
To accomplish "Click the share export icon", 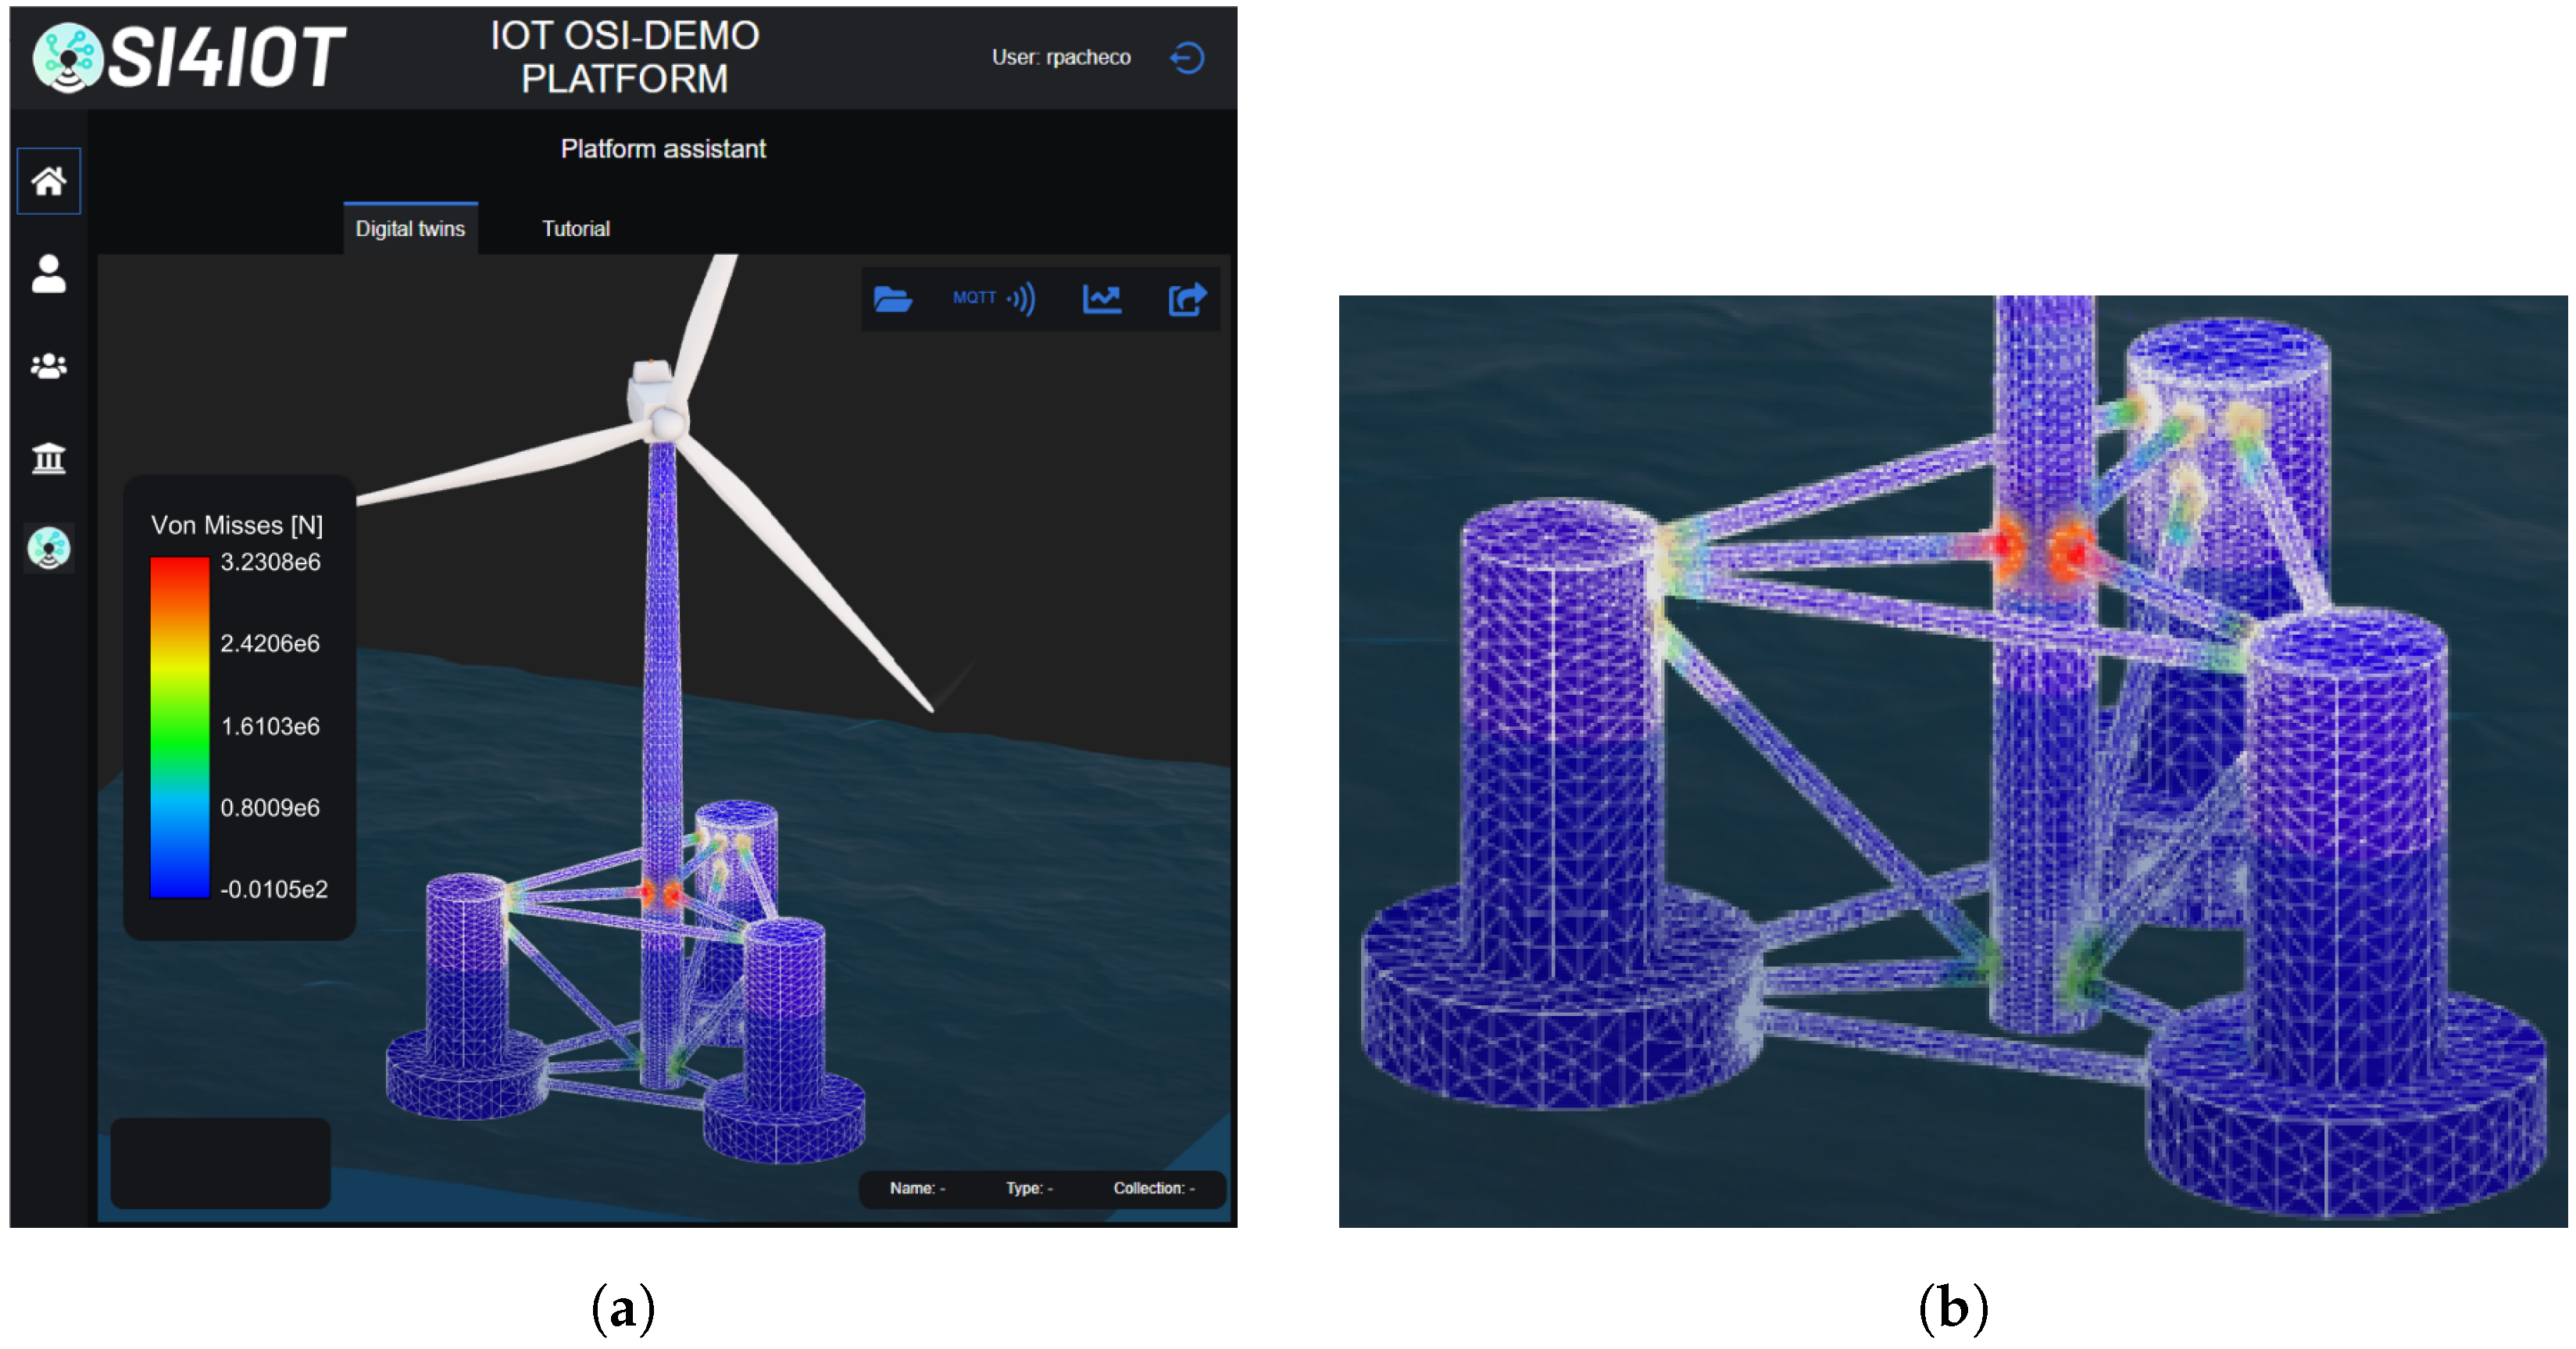I will coord(1187,299).
